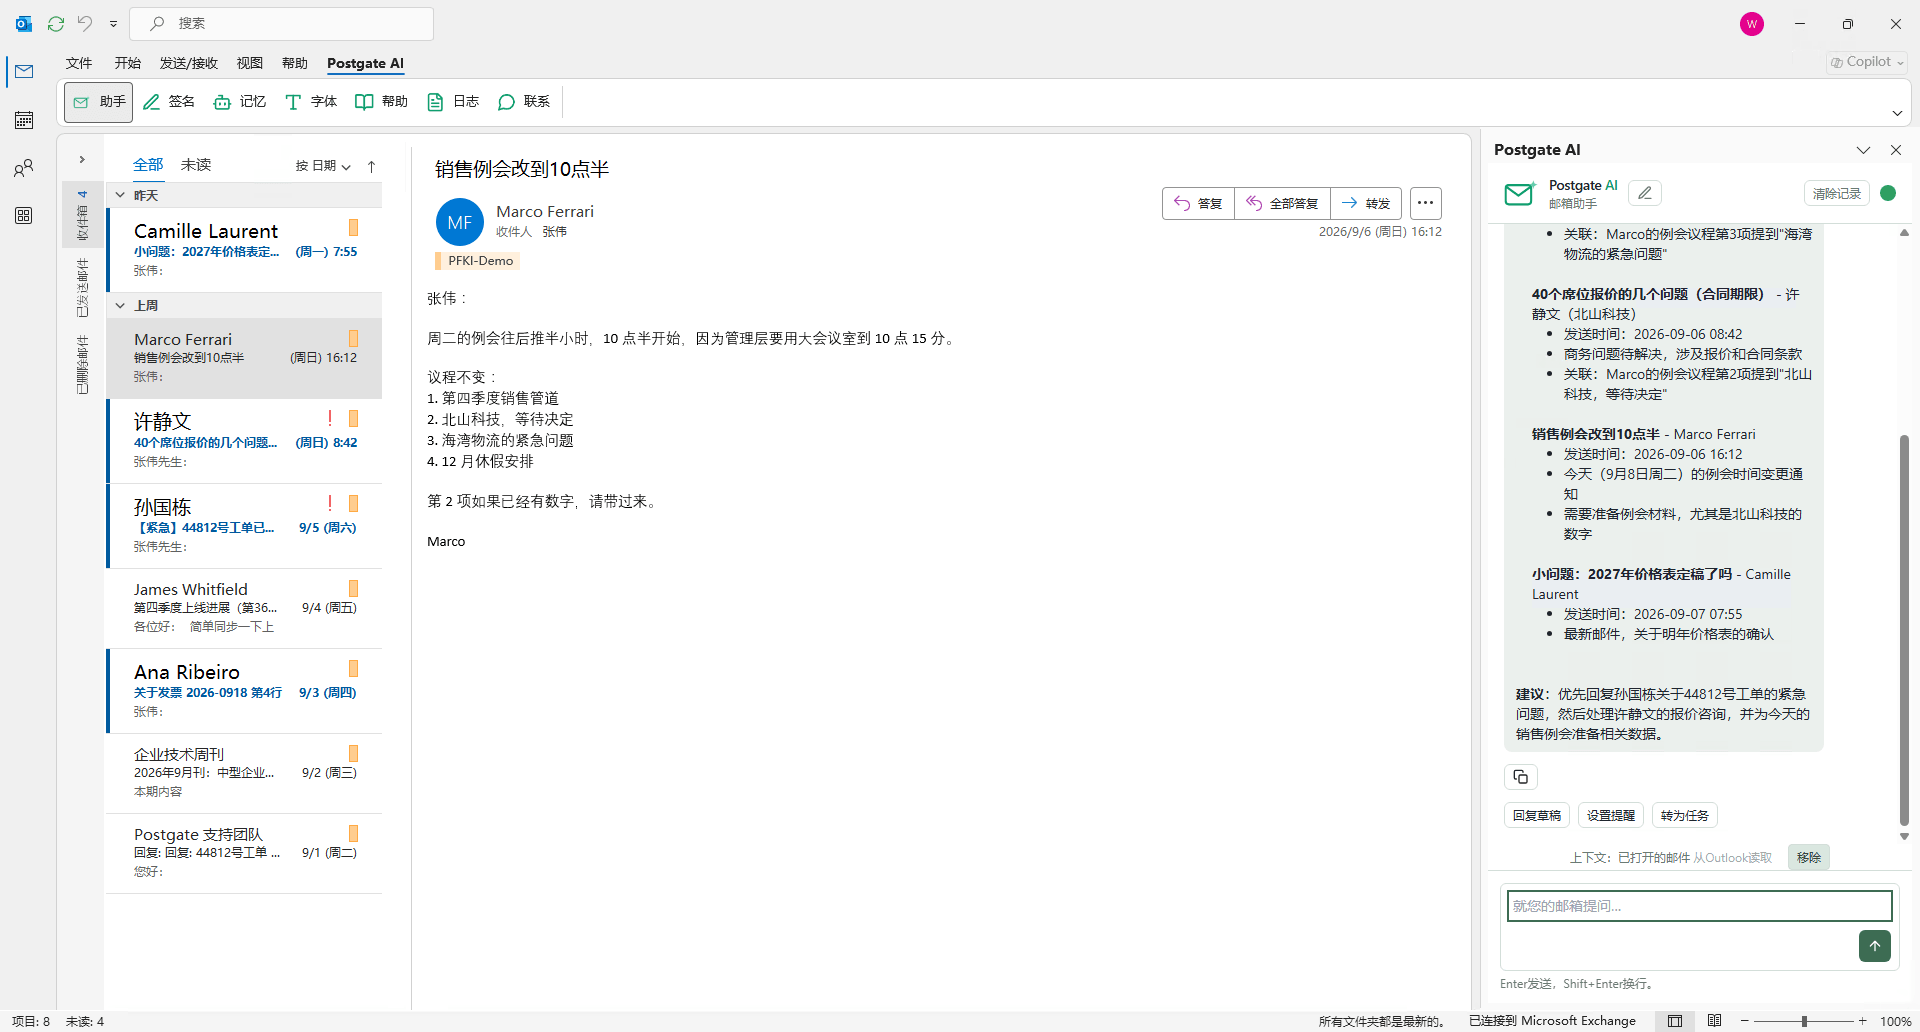Click the 转为任务 button
This screenshot has width=1920, height=1032.
tap(1685, 815)
